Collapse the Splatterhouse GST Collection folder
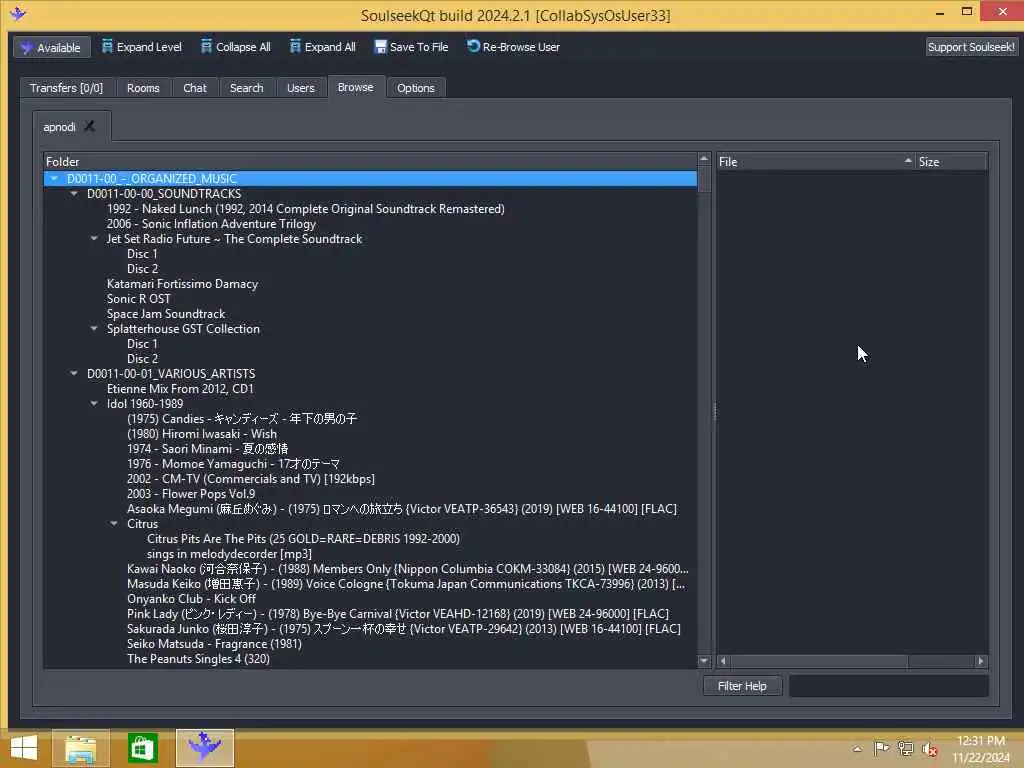This screenshot has height=768, width=1024. (x=94, y=328)
